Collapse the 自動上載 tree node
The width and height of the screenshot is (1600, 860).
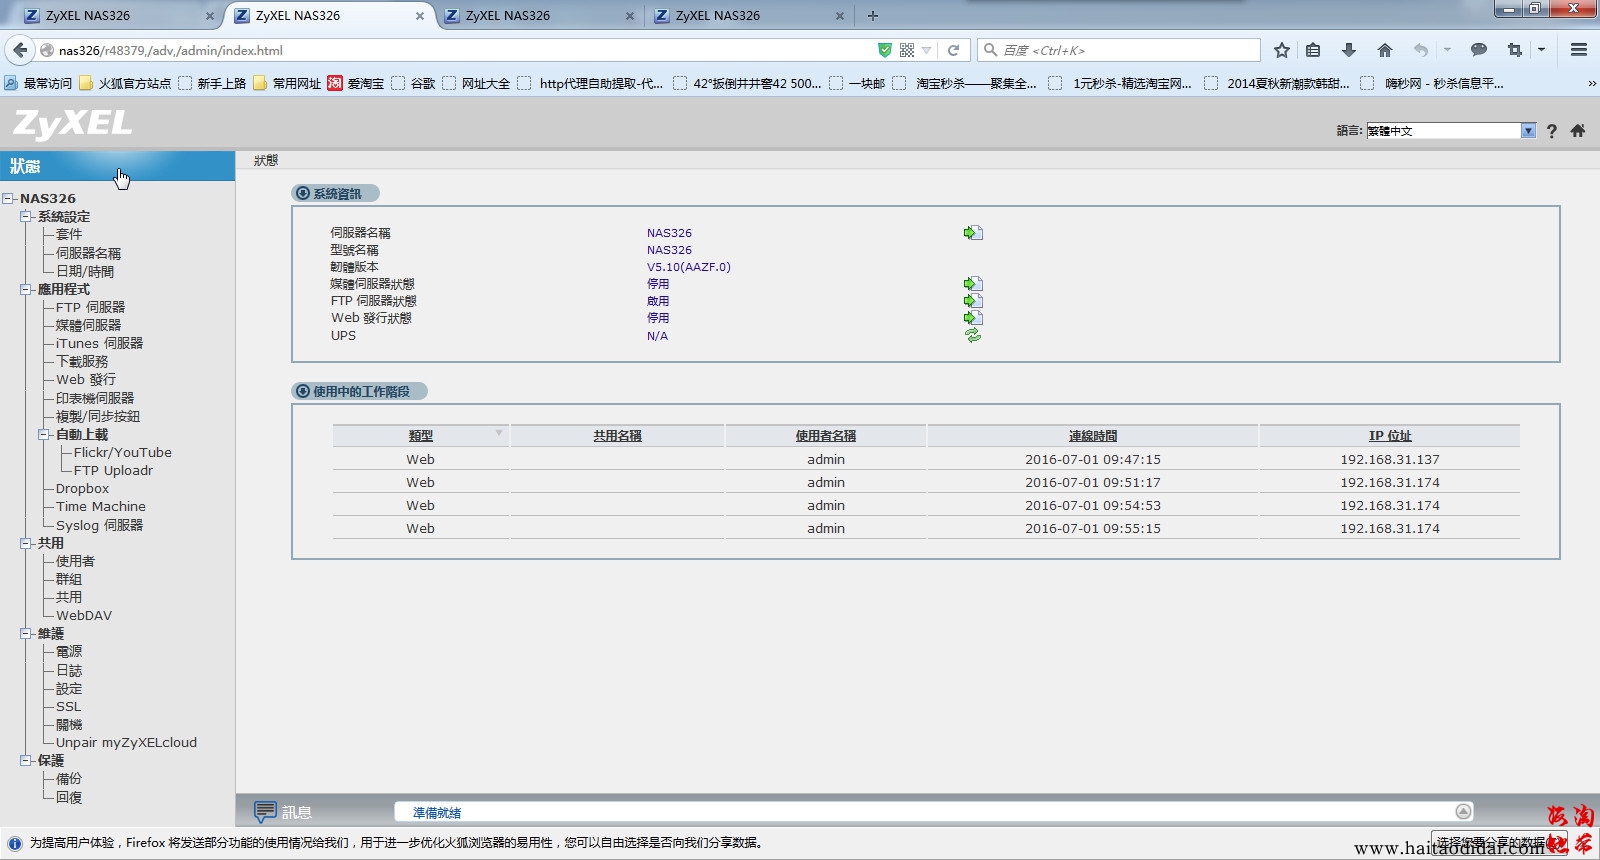pyautogui.click(x=44, y=434)
